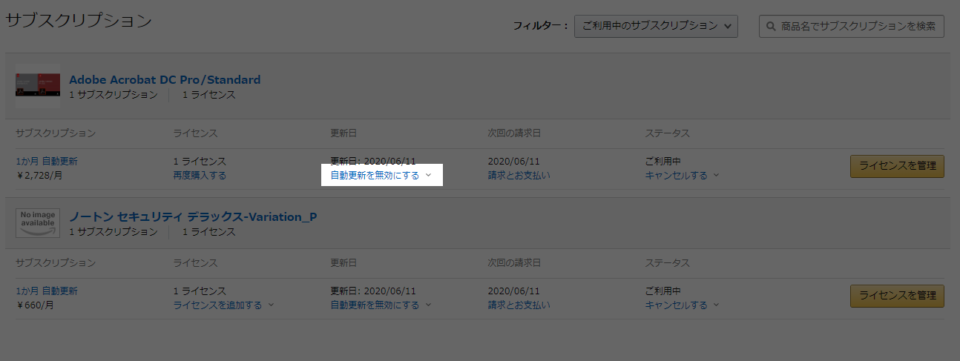
Task: Focus the 商品名でサブスクリプションを検索 search field
Action: click(x=852, y=26)
